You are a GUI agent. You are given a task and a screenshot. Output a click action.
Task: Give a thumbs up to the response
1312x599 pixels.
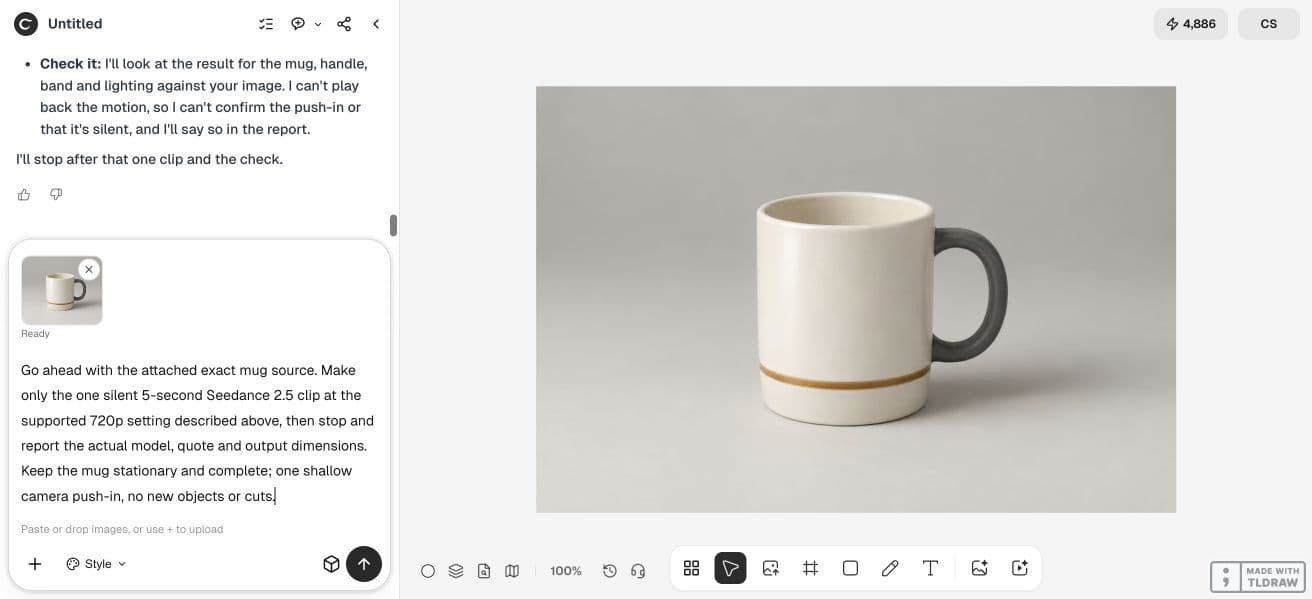[x=24, y=195]
